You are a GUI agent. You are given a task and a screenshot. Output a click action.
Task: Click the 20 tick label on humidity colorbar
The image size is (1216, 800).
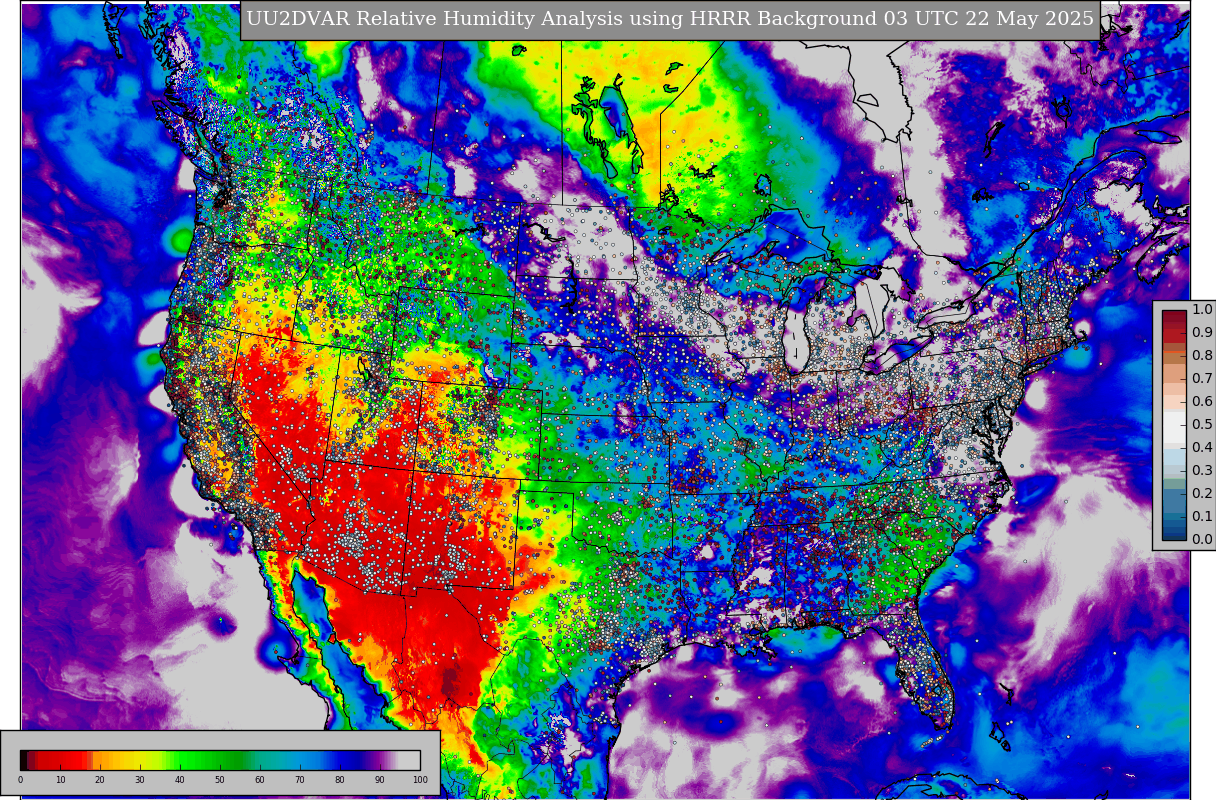pos(100,780)
